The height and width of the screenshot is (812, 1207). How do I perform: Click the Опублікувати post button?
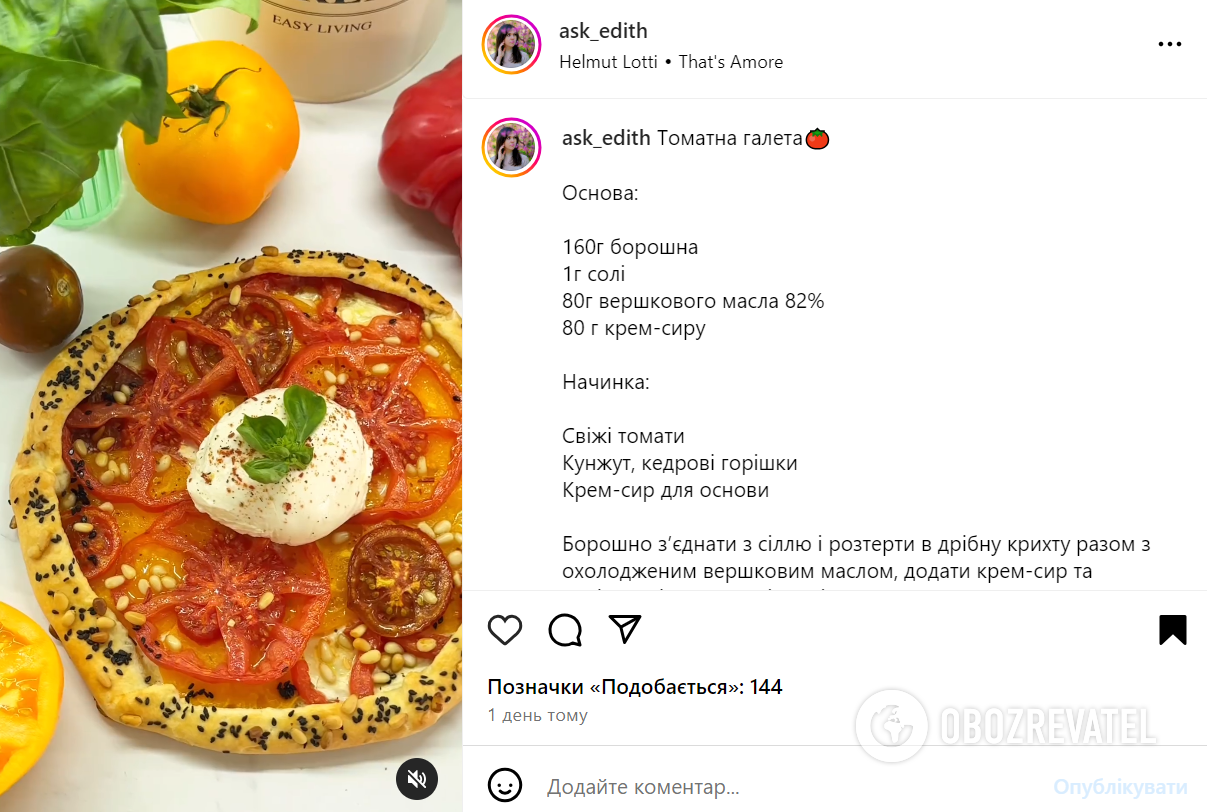coord(1120,787)
